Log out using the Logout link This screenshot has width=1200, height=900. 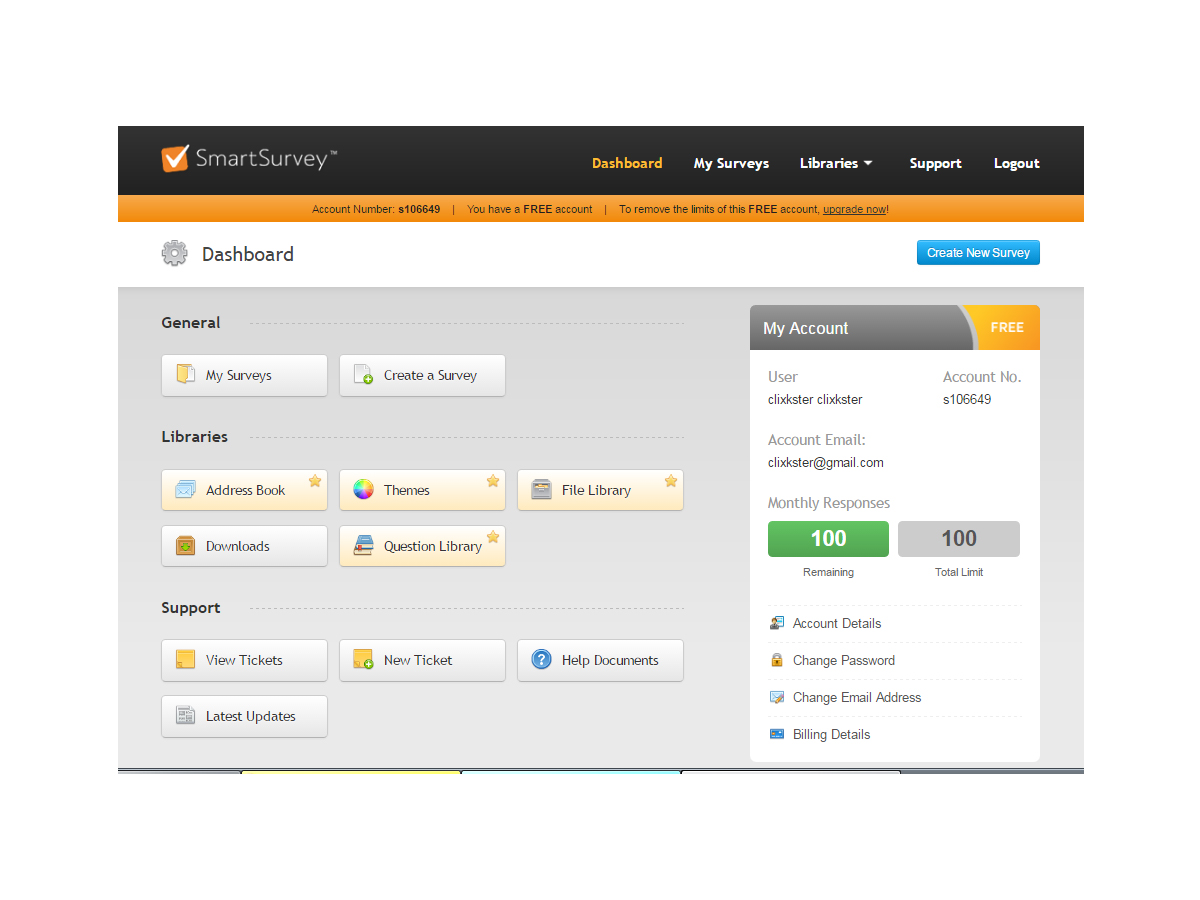(1016, 163)
